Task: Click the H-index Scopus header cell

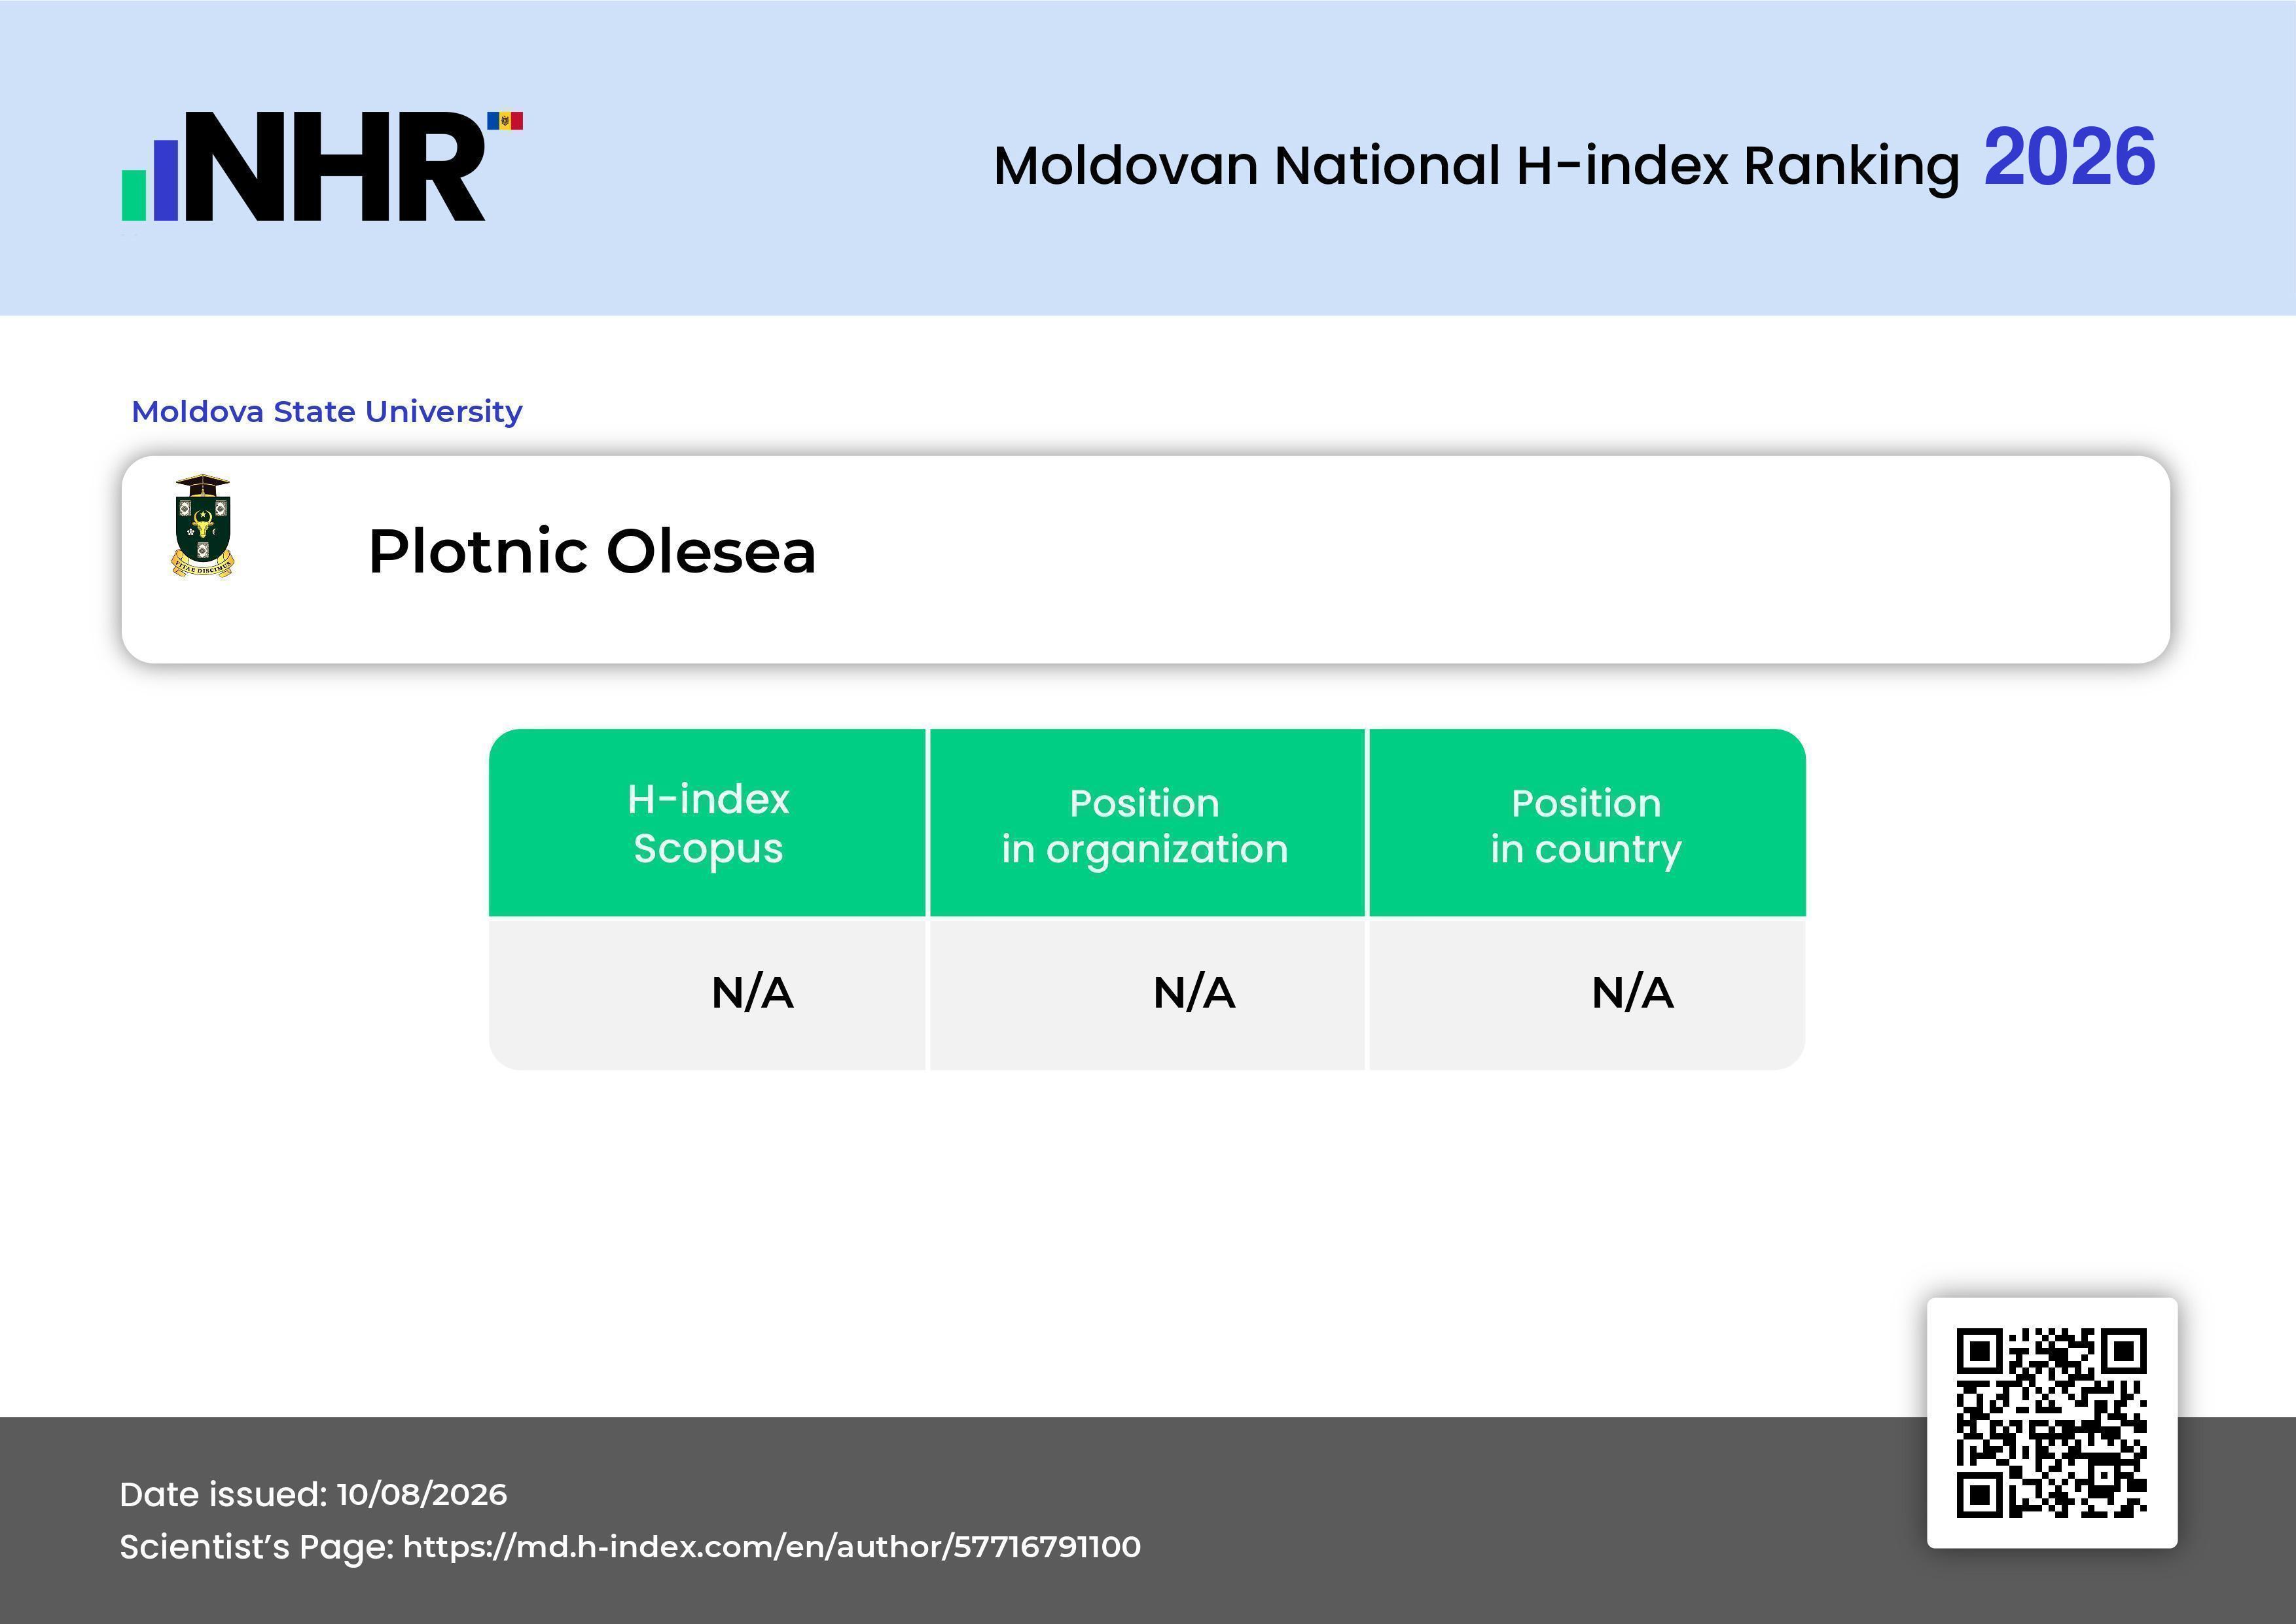Action: pyautogui.click(x=707, y=823)
